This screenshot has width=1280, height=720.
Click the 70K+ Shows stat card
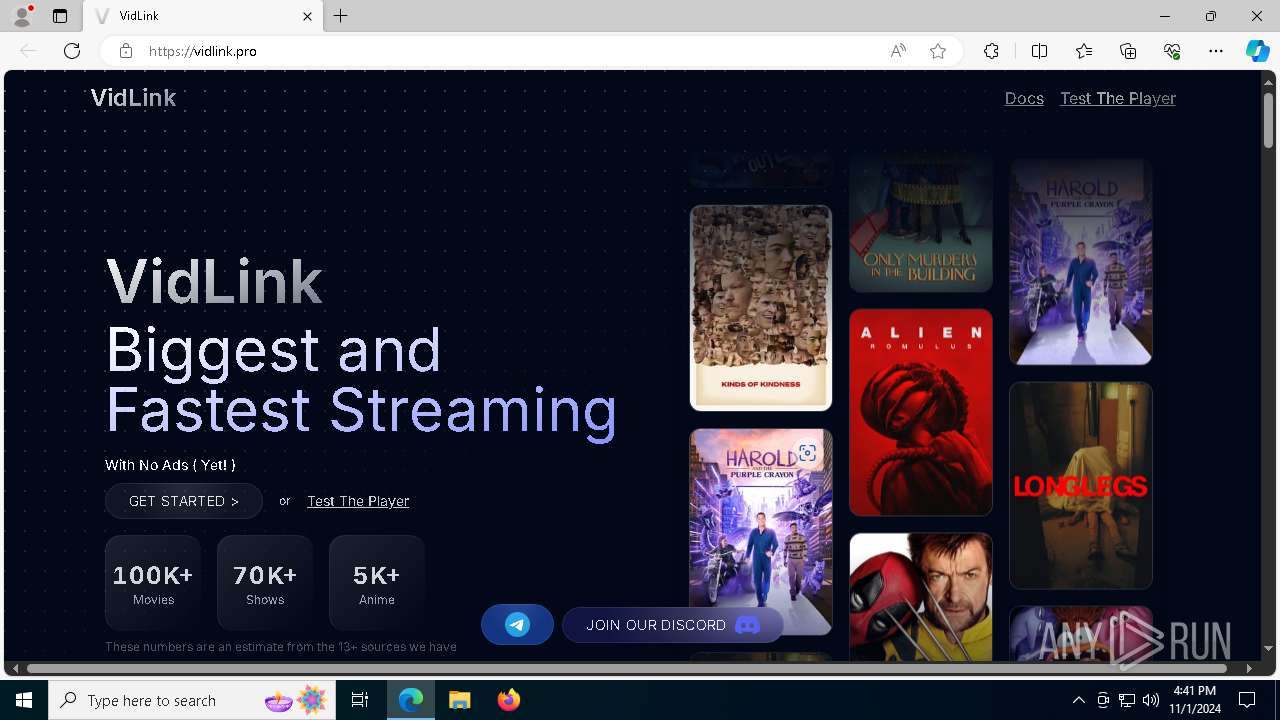point(265,583)
